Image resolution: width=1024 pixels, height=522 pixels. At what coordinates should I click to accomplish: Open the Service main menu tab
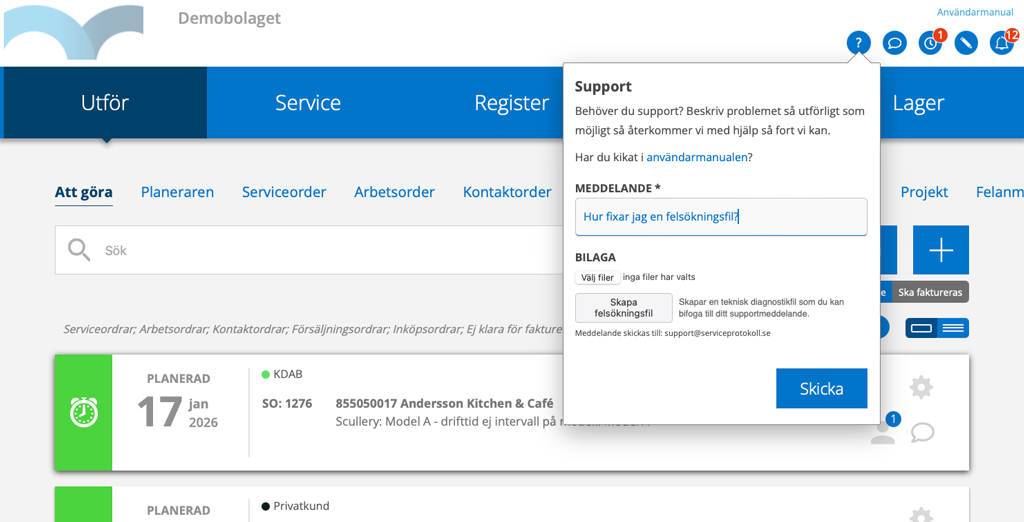coord(308,103)
